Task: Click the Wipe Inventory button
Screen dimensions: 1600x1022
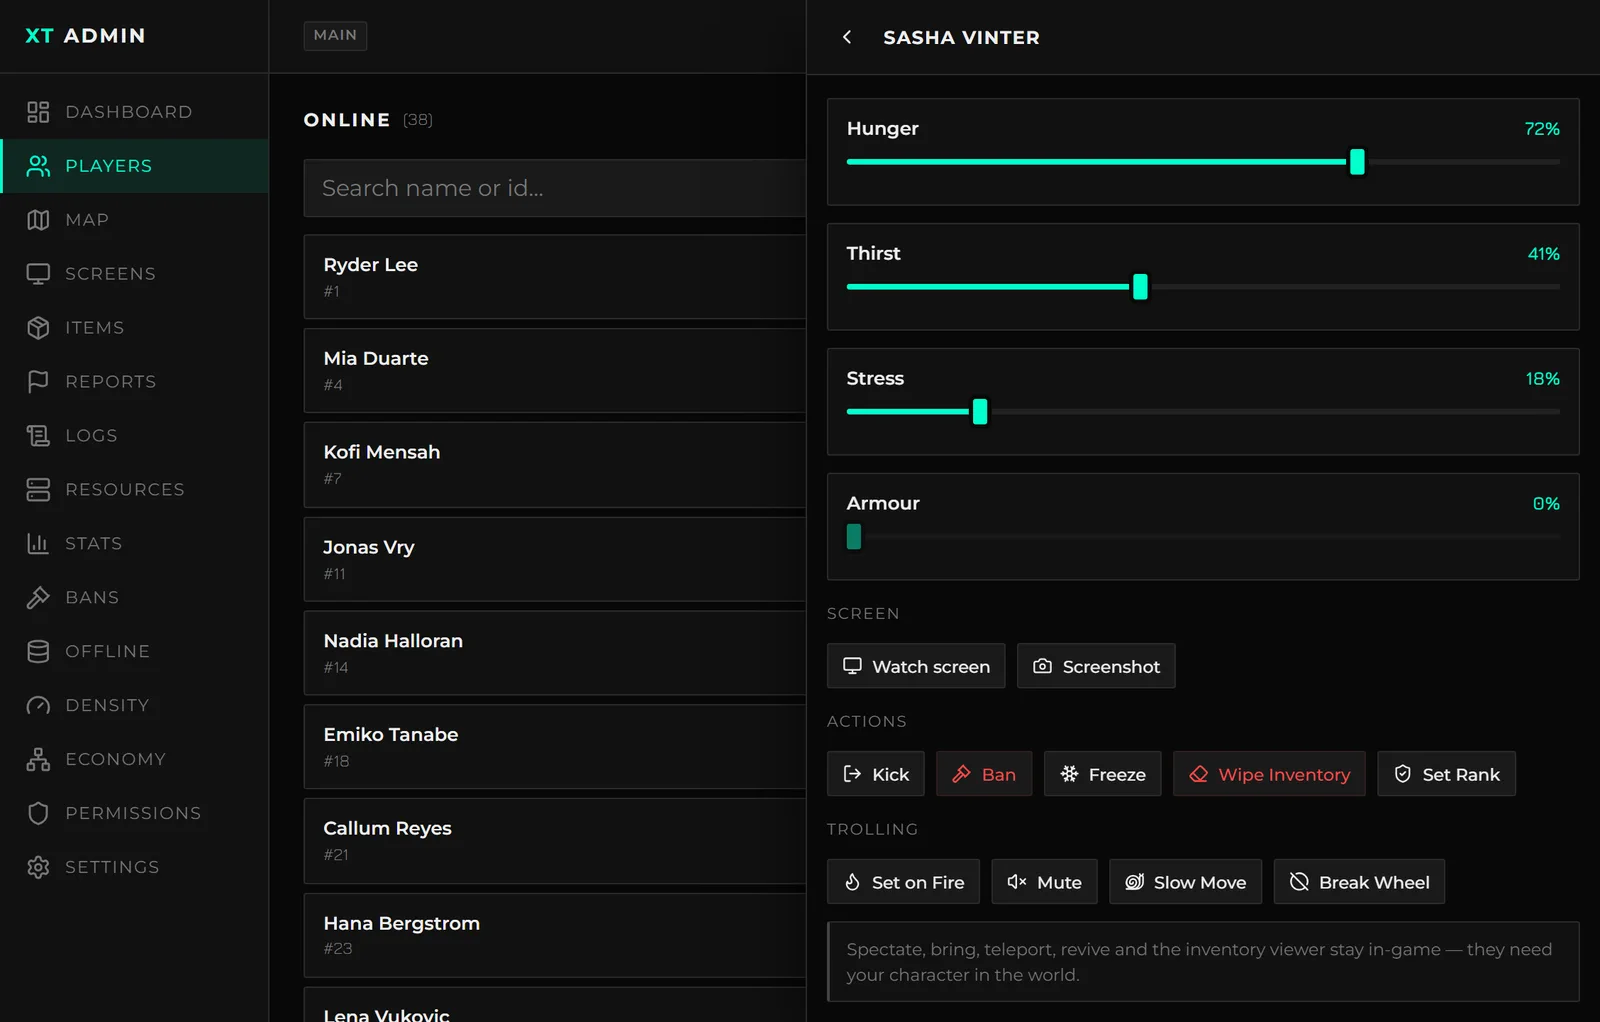Action: click(x=1269, y=774)
